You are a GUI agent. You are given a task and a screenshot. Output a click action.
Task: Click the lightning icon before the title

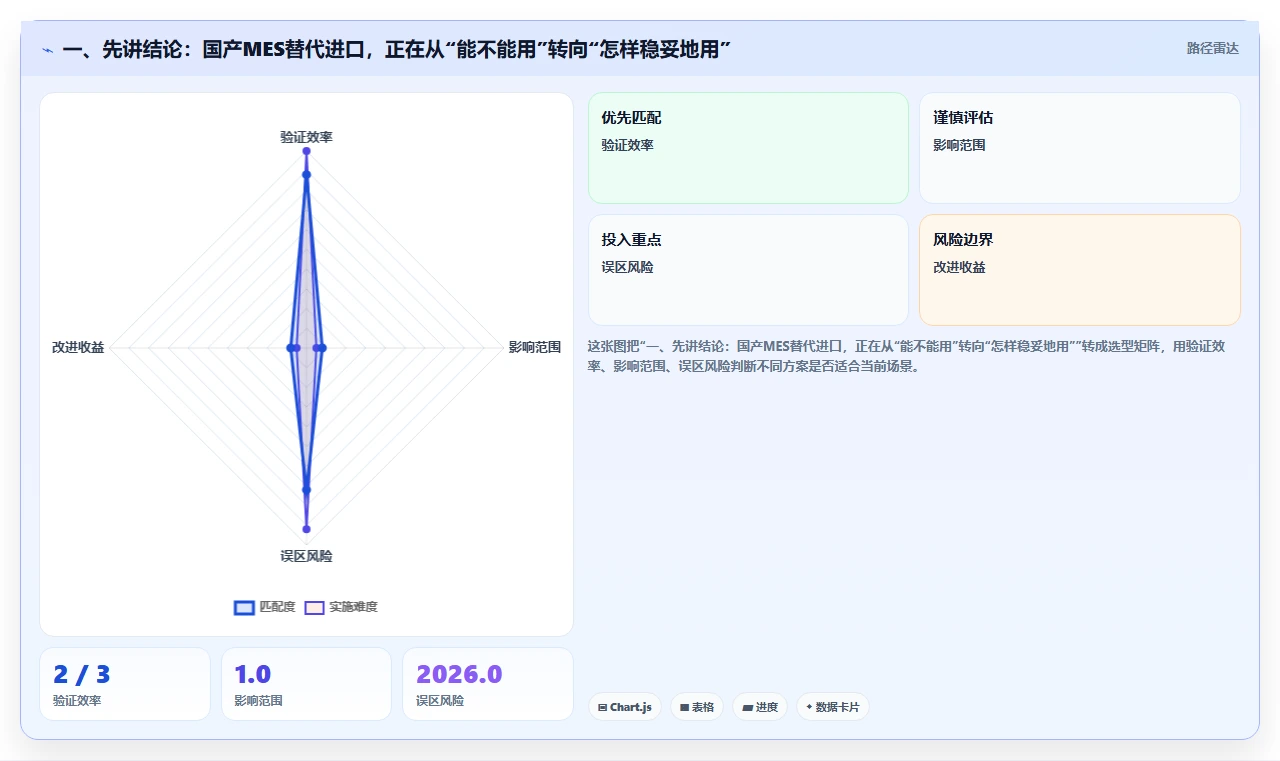47,49
